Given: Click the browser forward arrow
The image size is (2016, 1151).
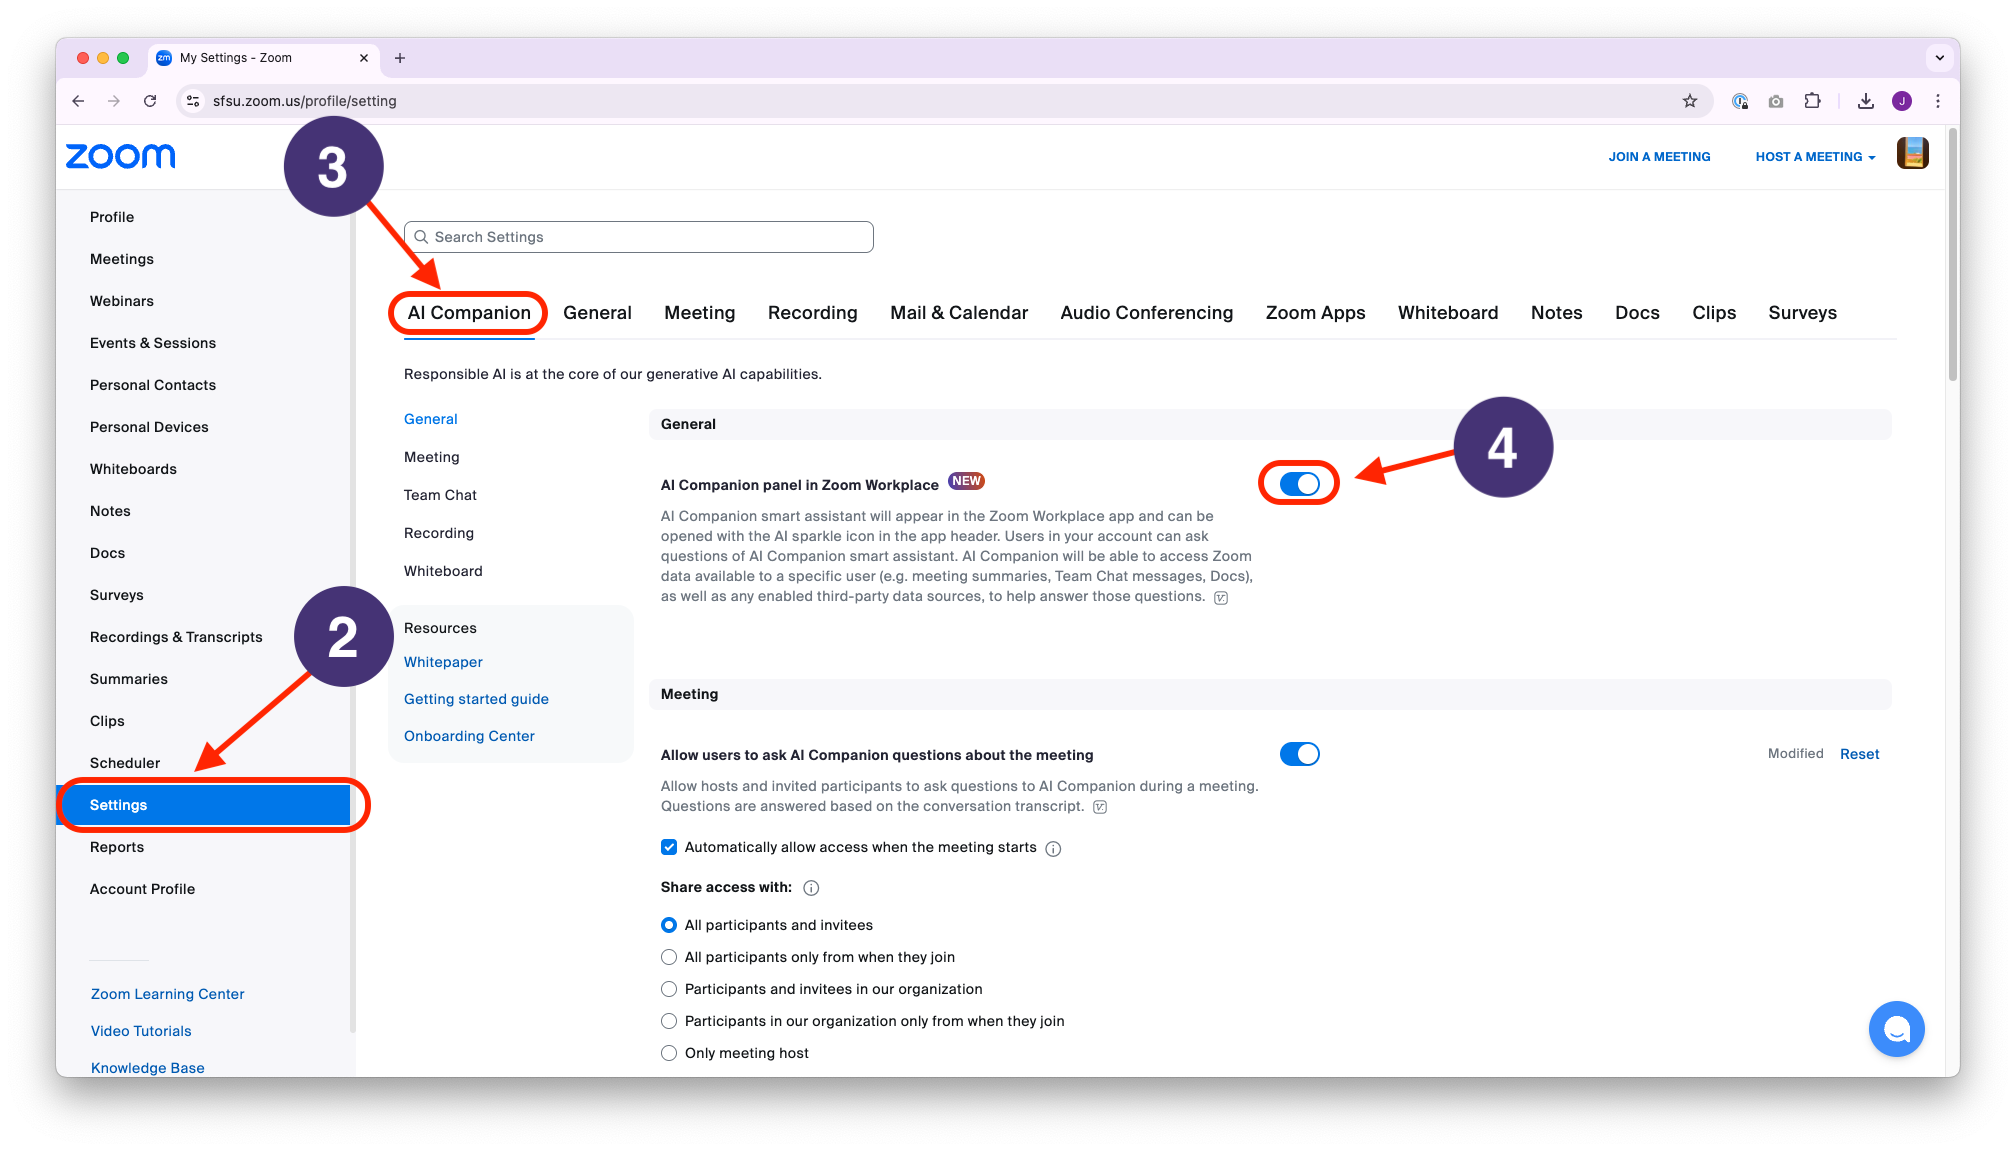Looking at the screenshot, I should coord(114,101).
